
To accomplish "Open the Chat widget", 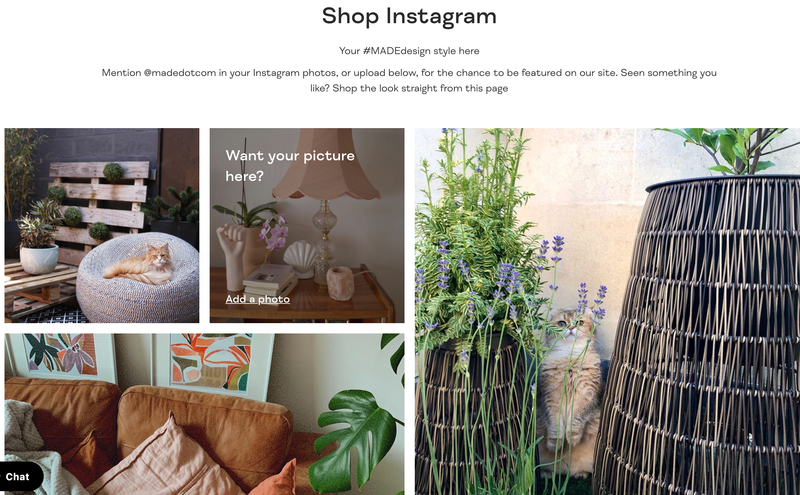I will [x=18, y=477].
